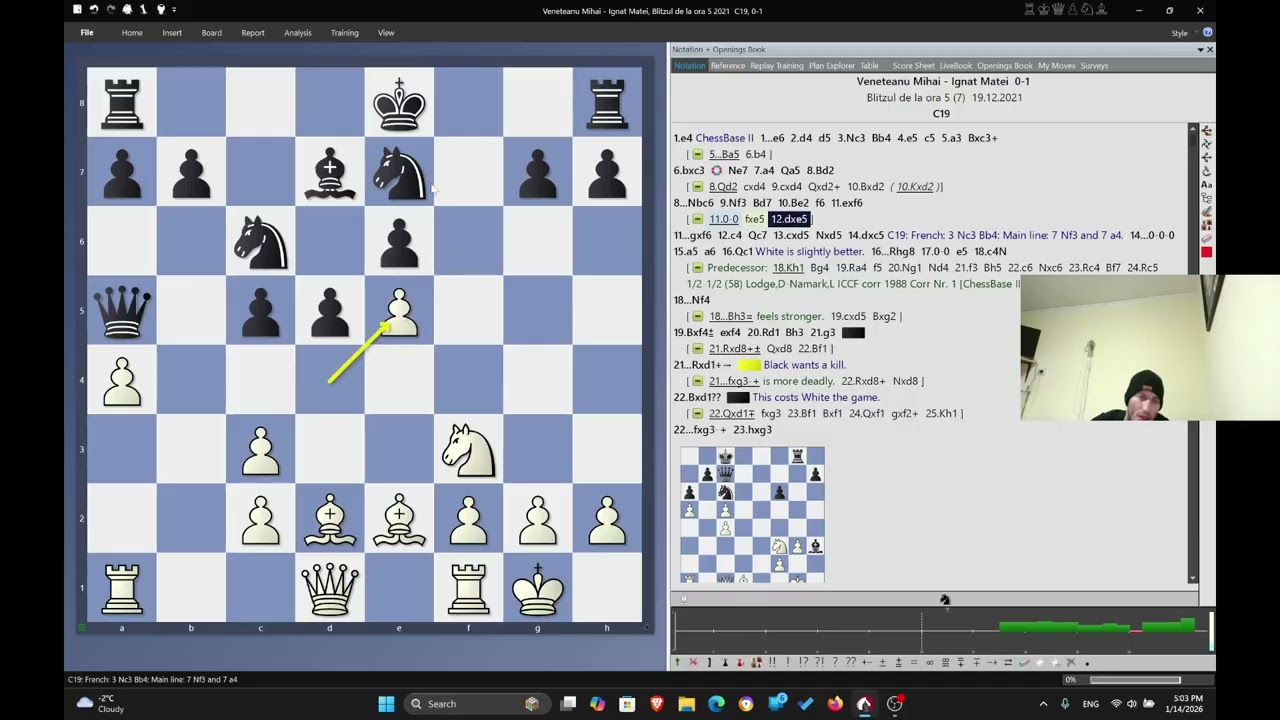
Task: Jump to the highlighted move 12.dxe5
Action: coord(789,219)
